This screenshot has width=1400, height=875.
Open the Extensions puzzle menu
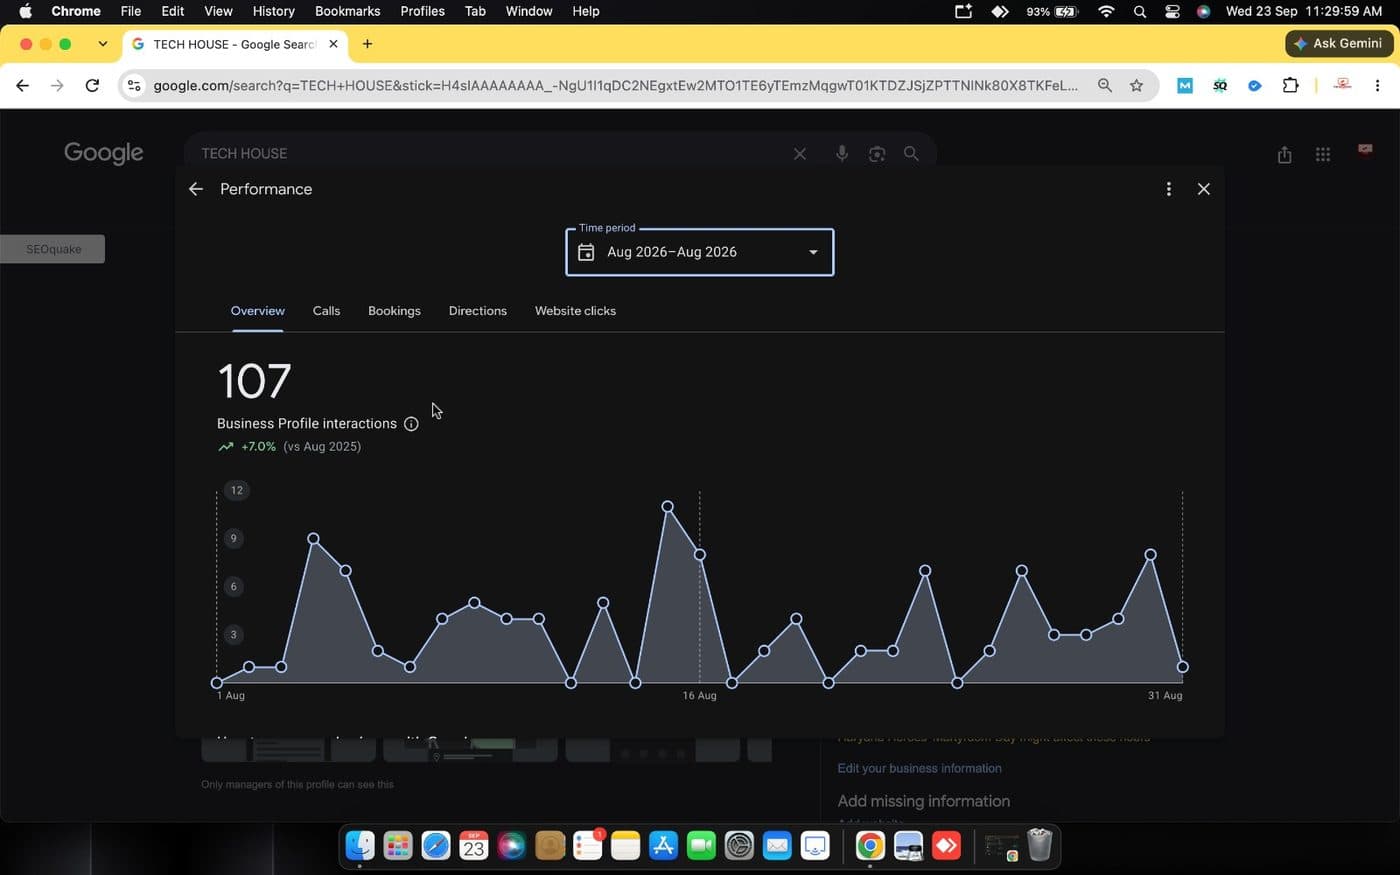pyautogui.click(x=1290, y=86)
